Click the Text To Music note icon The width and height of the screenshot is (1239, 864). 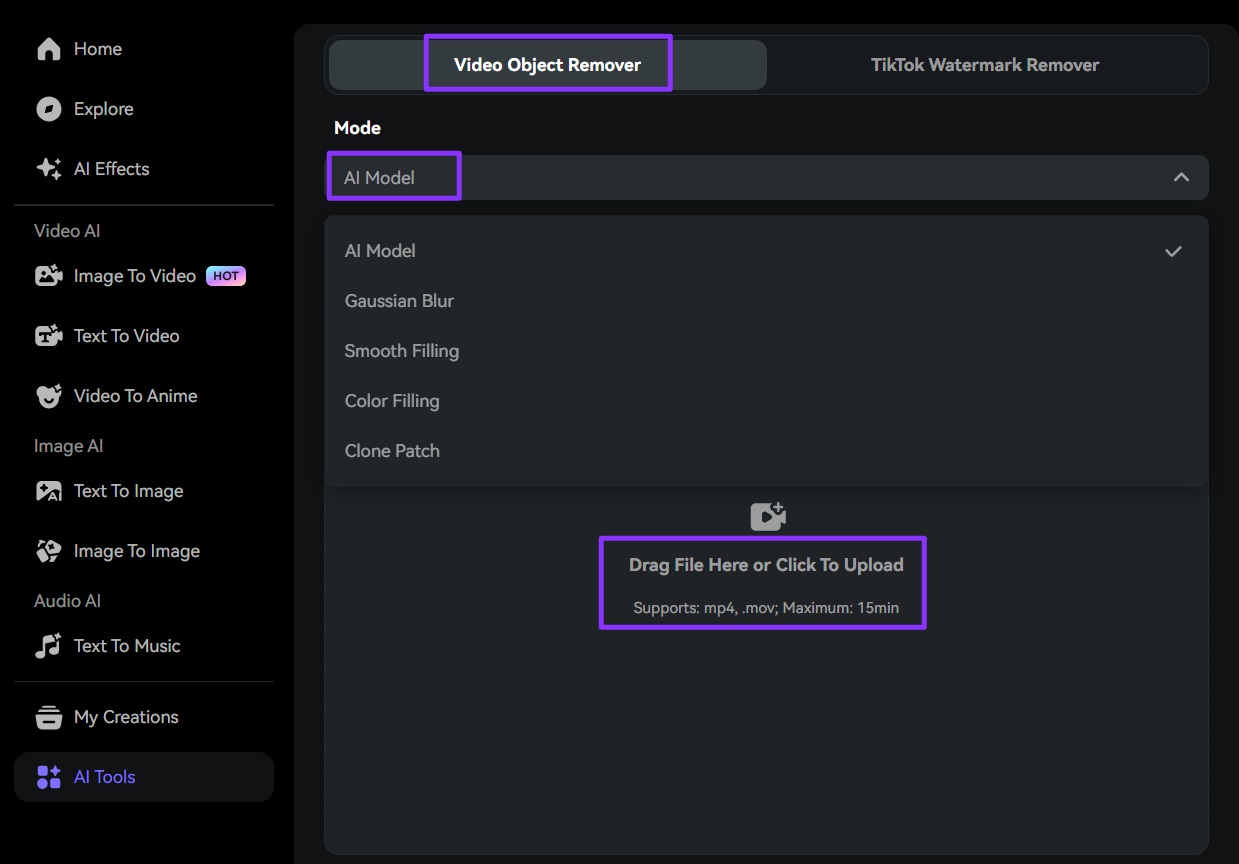(48, 646)
